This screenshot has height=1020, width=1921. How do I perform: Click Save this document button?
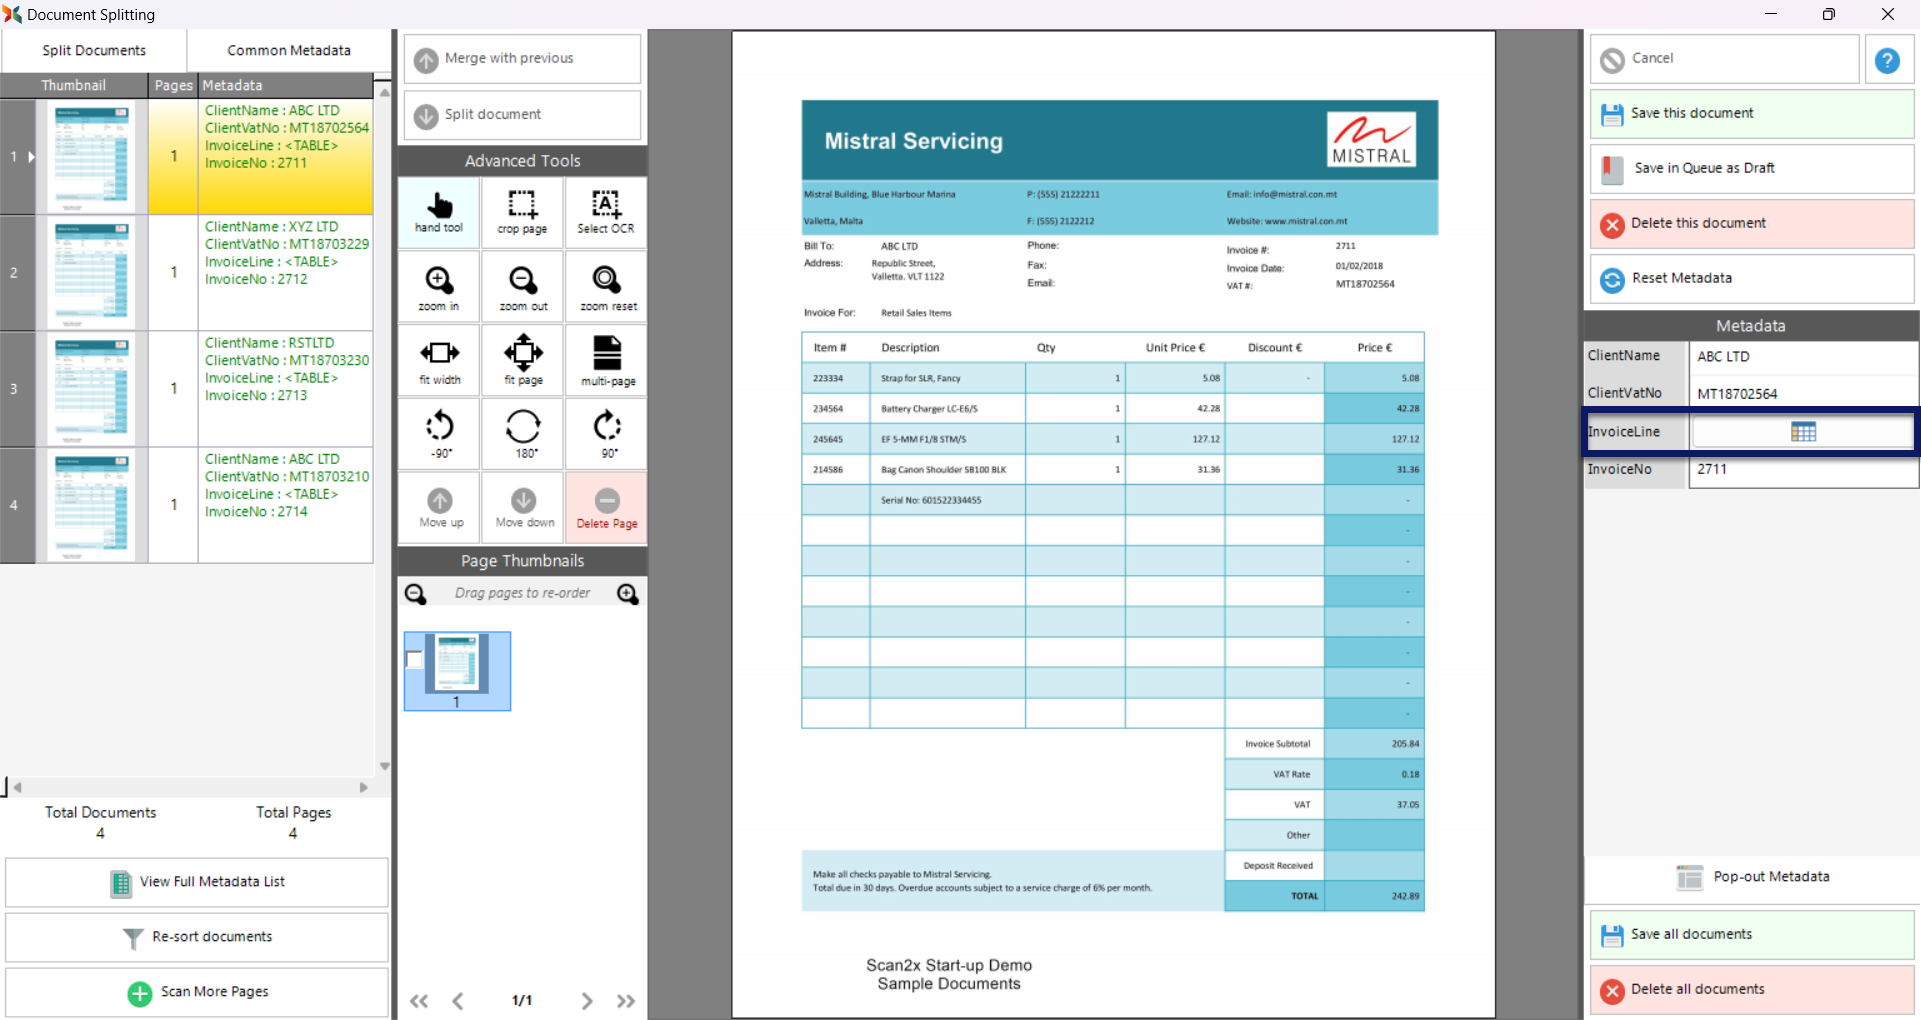click(x=1751, y=114)
